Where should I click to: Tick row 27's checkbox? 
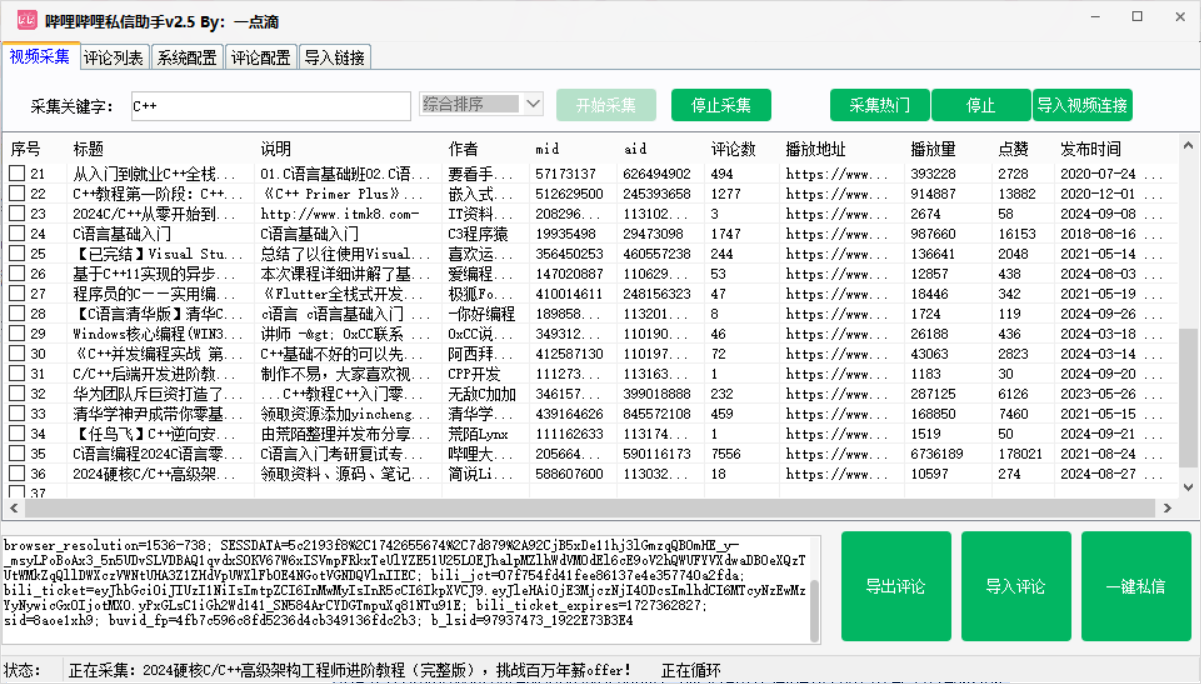[17, 294]
